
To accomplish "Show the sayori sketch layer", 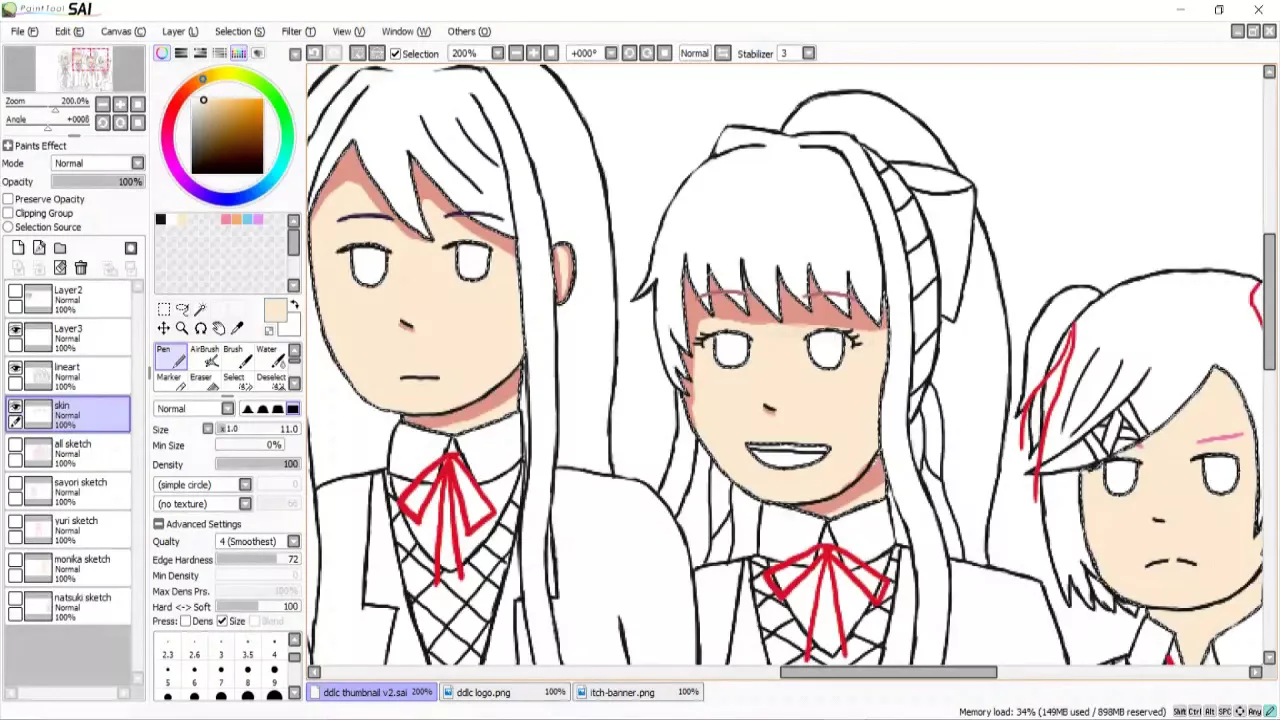I will click(15, 483).
